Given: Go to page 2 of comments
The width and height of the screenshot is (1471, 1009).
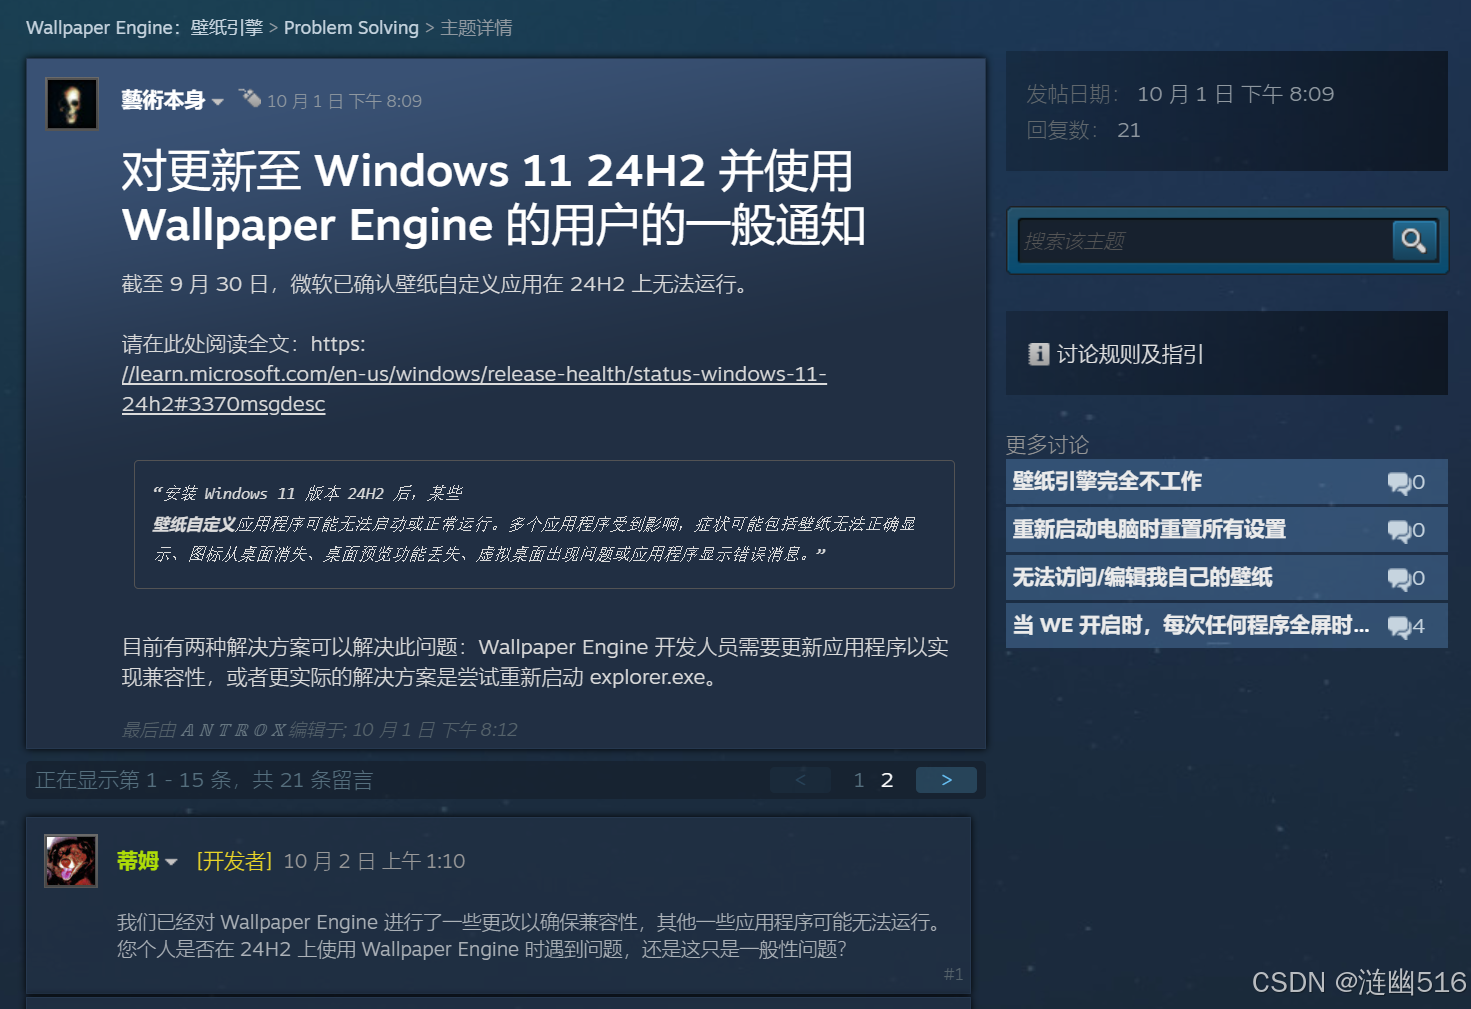Looking at the screenshot, I should pos(887,780).
